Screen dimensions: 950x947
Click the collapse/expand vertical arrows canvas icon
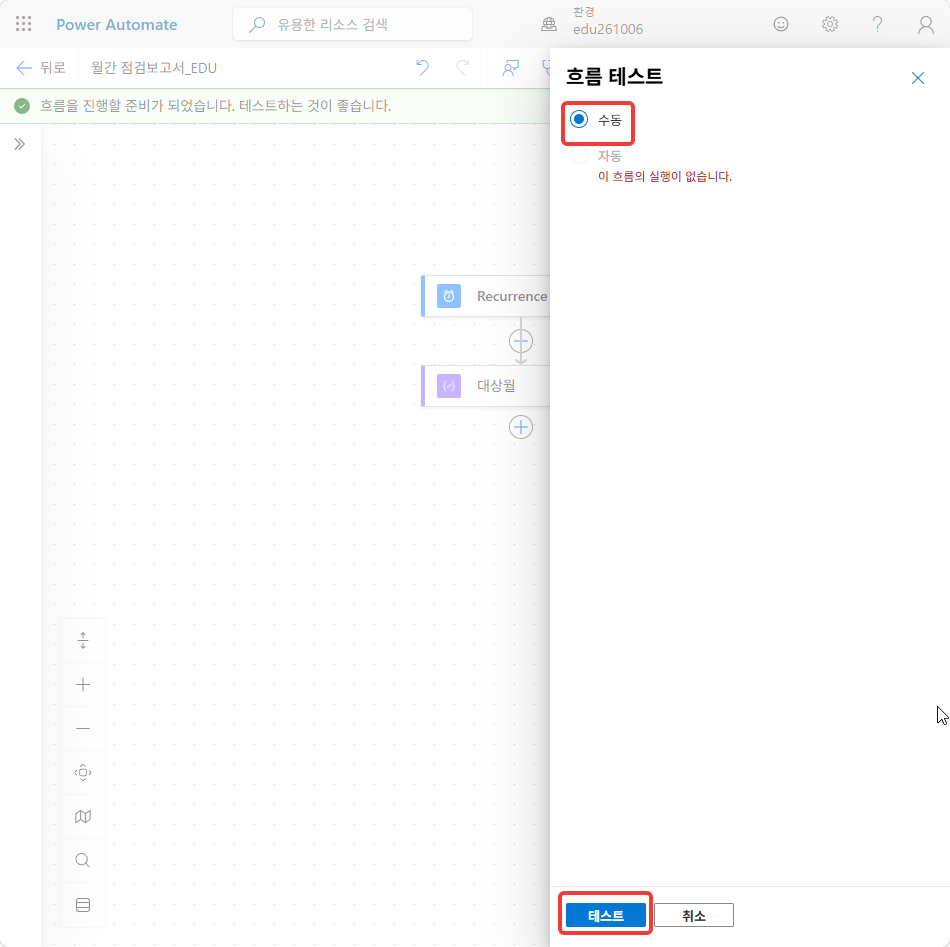pyautogui.click(x=83, y=640)
